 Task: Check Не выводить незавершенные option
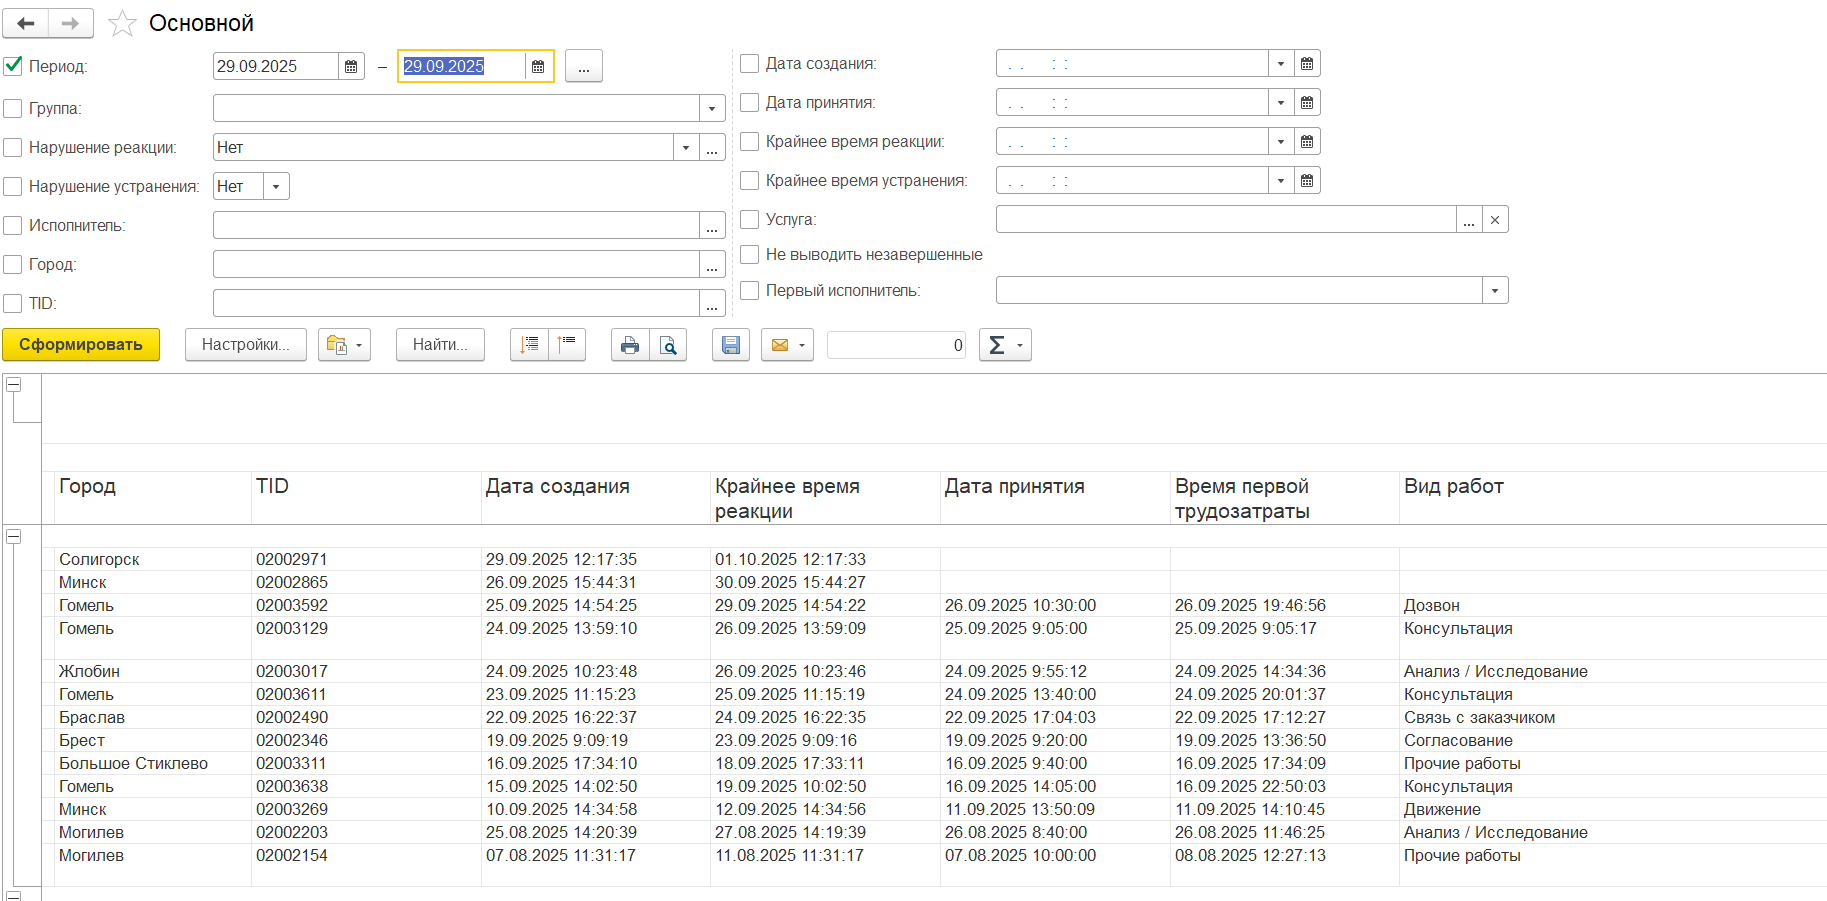[749, 255]
